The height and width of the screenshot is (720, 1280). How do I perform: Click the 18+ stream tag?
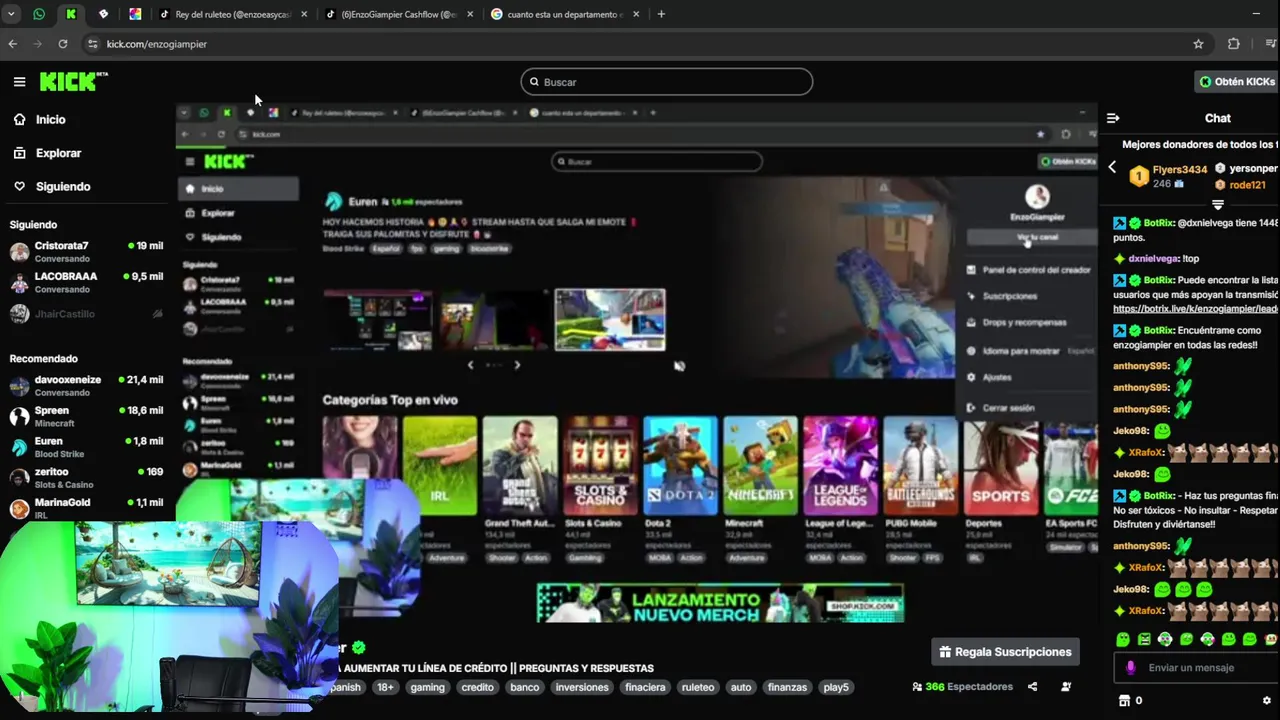pyautogui.click(x=385, y=688)
